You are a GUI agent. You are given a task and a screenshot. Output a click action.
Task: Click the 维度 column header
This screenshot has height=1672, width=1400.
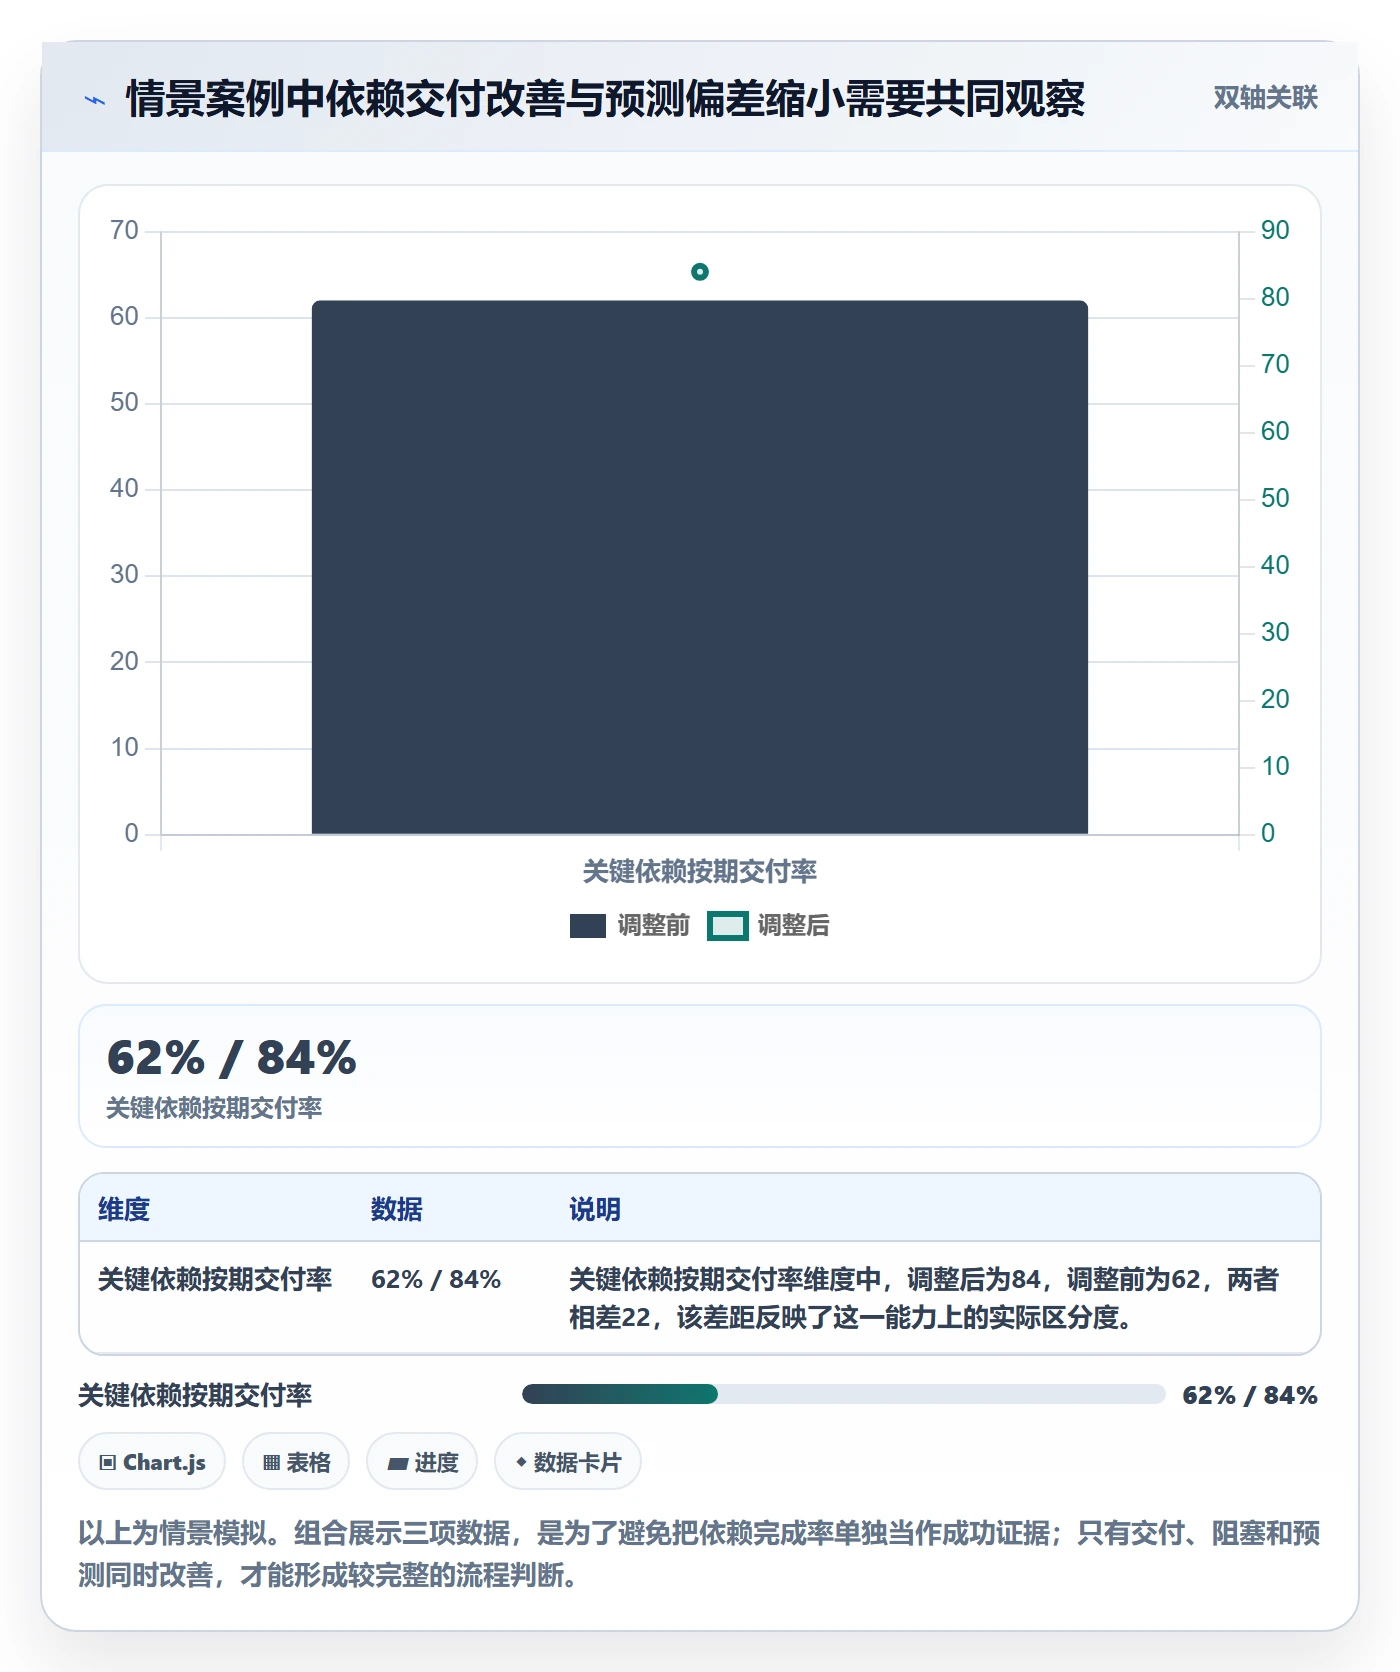[124, 1209]
